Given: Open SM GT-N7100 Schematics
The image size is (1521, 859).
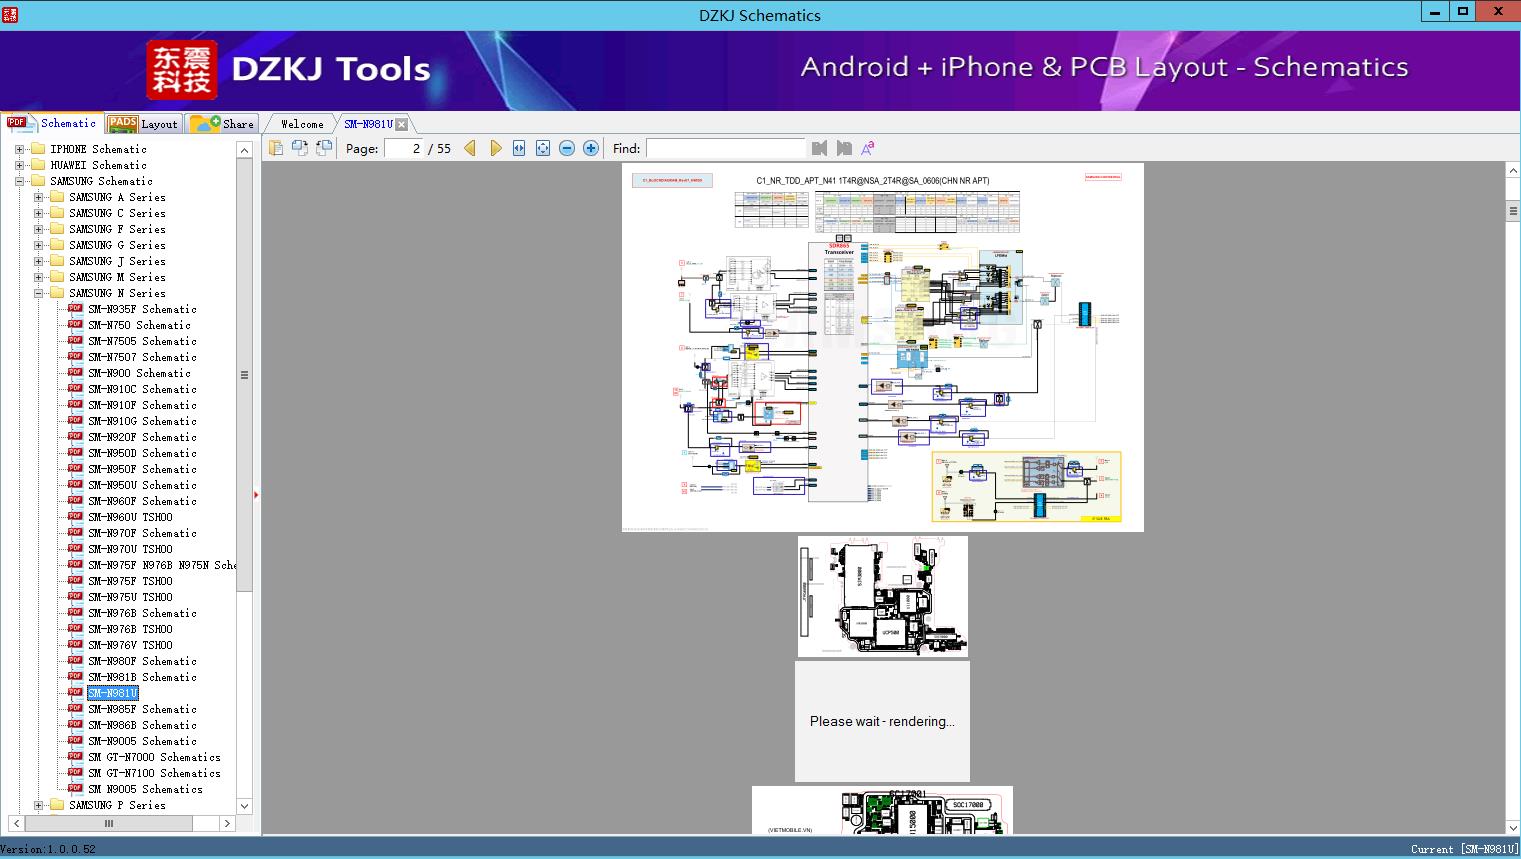Looking at the screenshot, I should pos(154,773).
